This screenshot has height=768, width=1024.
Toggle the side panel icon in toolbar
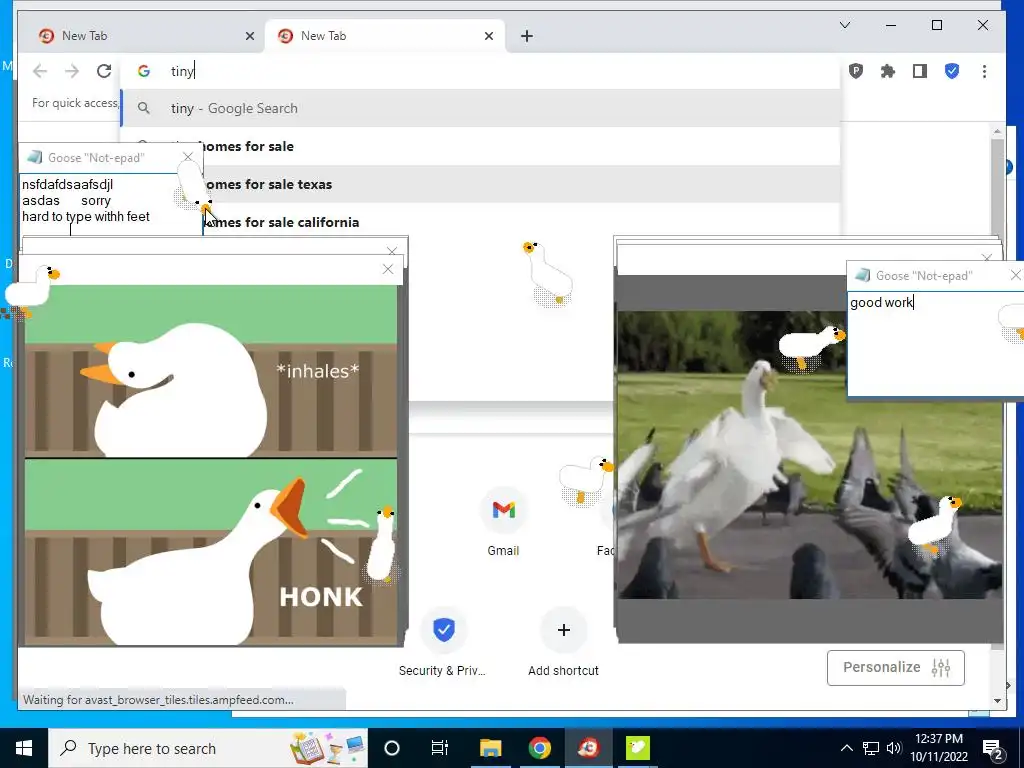920,71
